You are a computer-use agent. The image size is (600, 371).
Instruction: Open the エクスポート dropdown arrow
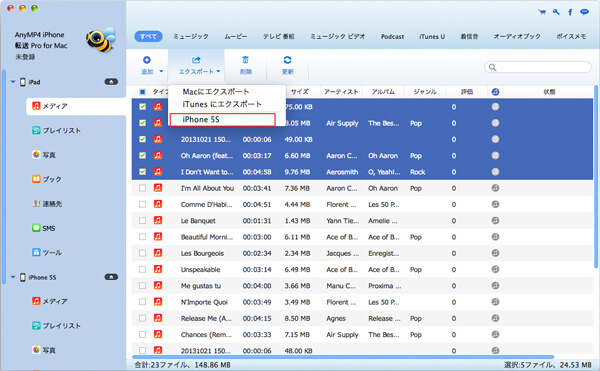click(x=218, y=72)
